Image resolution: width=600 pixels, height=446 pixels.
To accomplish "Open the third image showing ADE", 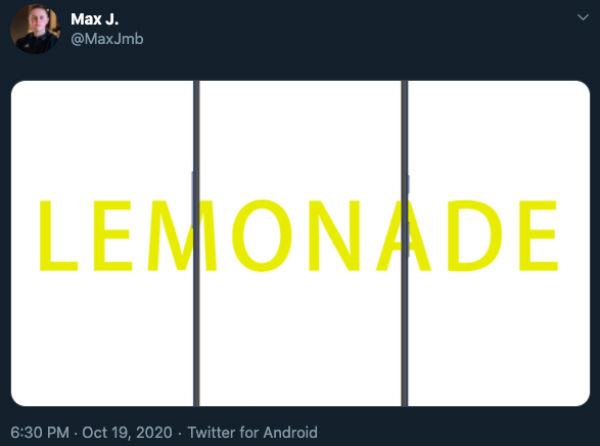I will [499, 243].
